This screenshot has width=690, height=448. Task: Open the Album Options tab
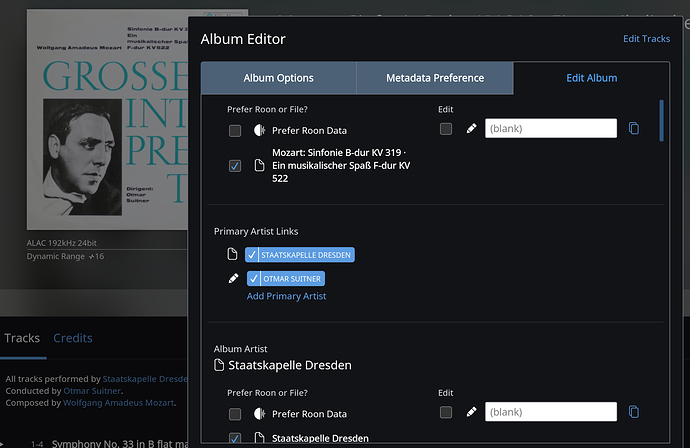[279, 78]
